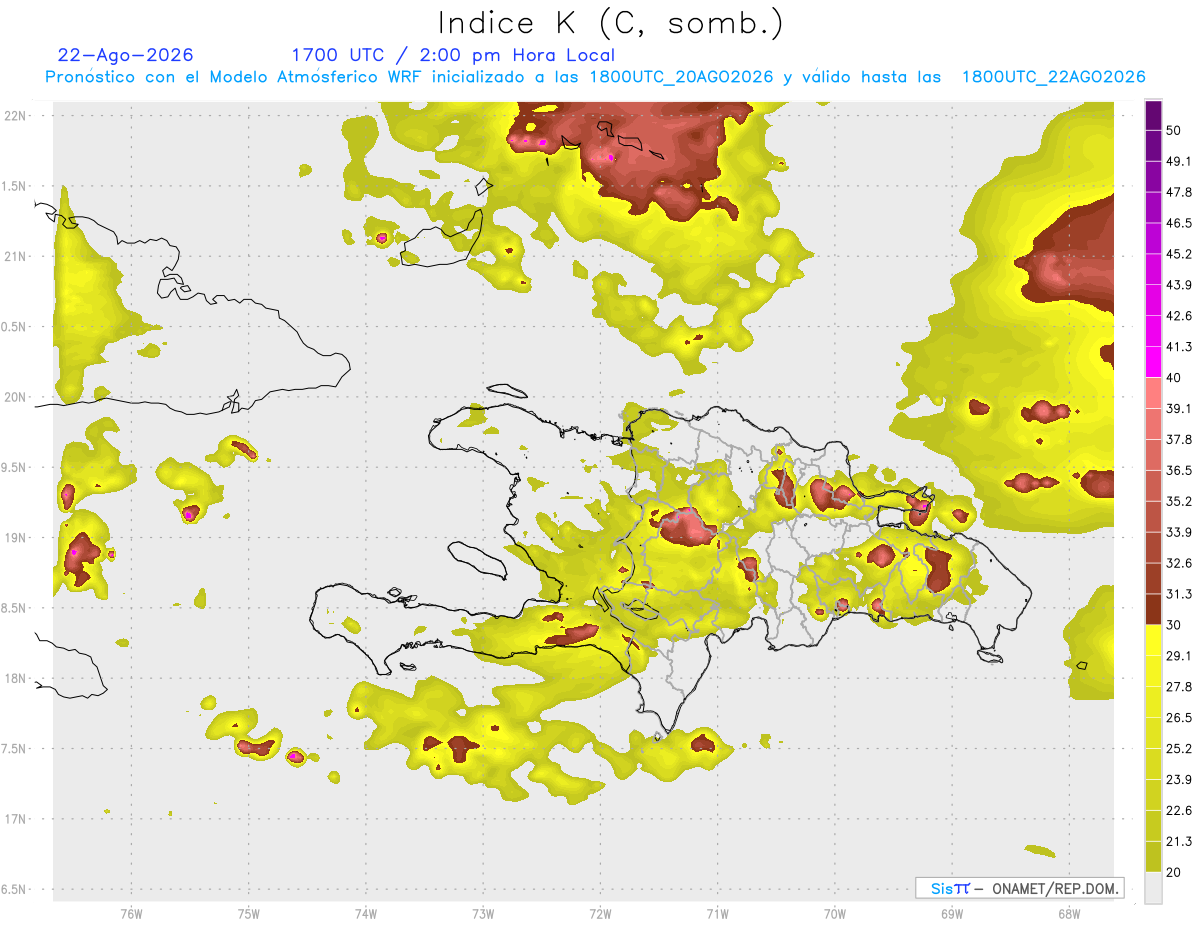Select the forecast date "22-Ago-2026"

126,55
